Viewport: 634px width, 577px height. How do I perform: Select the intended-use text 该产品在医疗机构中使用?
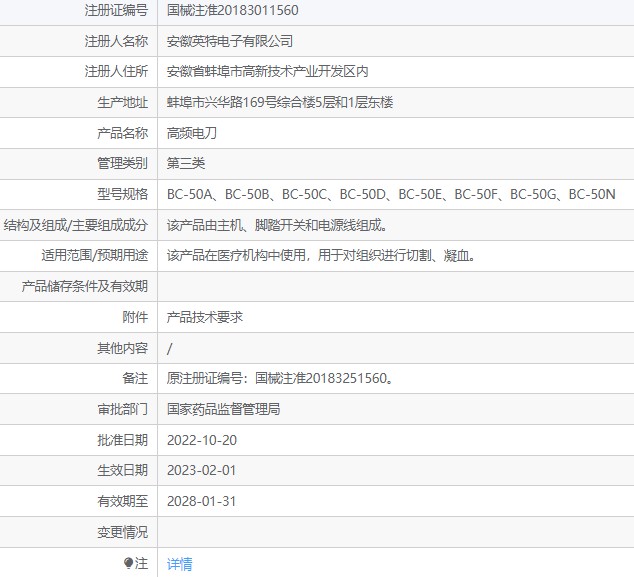coord(321,256)
